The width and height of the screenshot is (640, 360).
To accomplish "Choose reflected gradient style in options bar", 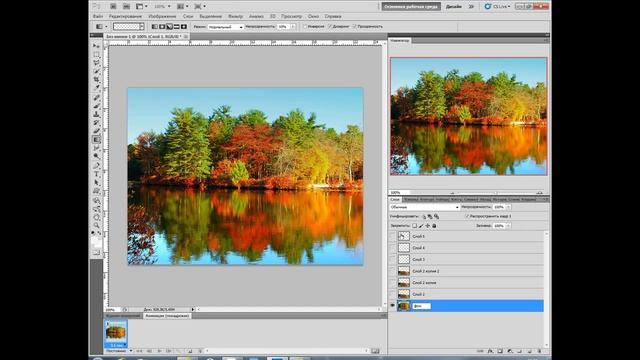I will 177,27.
